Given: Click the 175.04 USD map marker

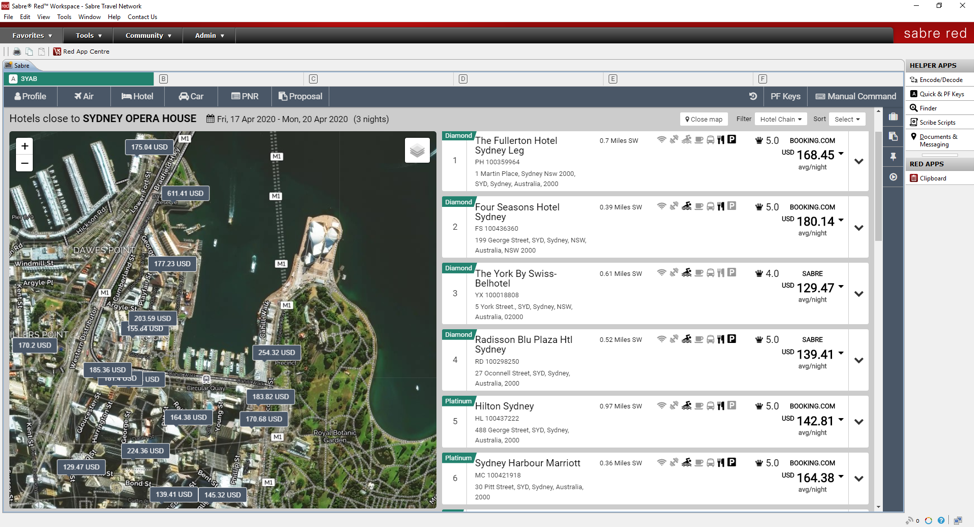Looking at the screenshot, I should pyautogui.click(x=149, y=147).
